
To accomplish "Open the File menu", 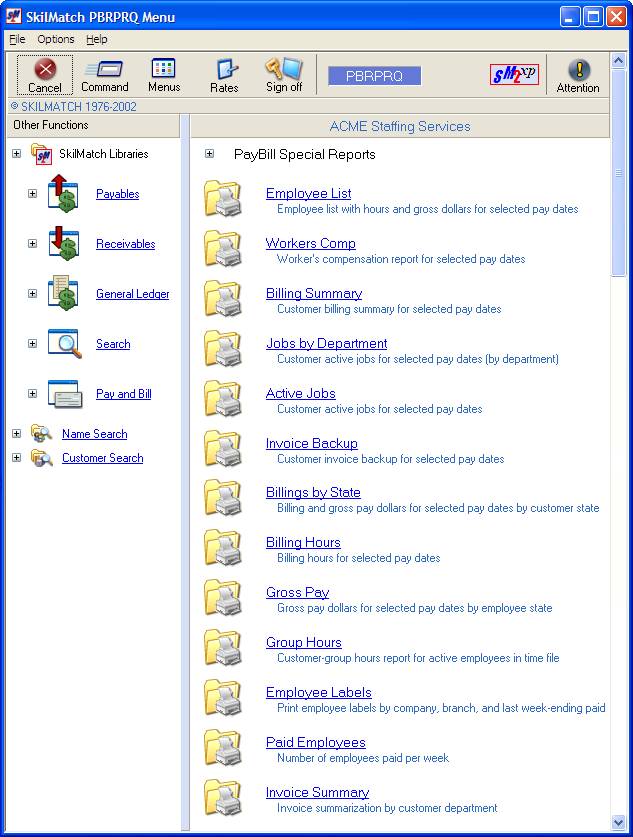I will [x=17, y=39].
